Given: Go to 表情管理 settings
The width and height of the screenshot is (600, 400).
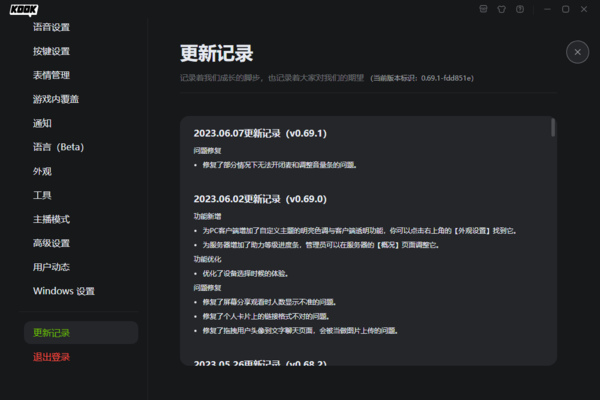Looking at the screenshot, I should click(x=52, y=75).
